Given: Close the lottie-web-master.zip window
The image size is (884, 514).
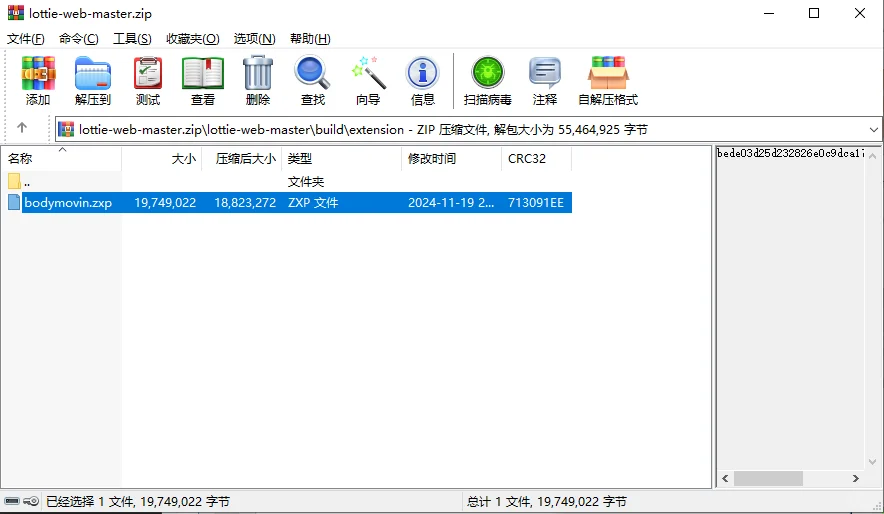Looking at the screenshot, I should 860,13.
